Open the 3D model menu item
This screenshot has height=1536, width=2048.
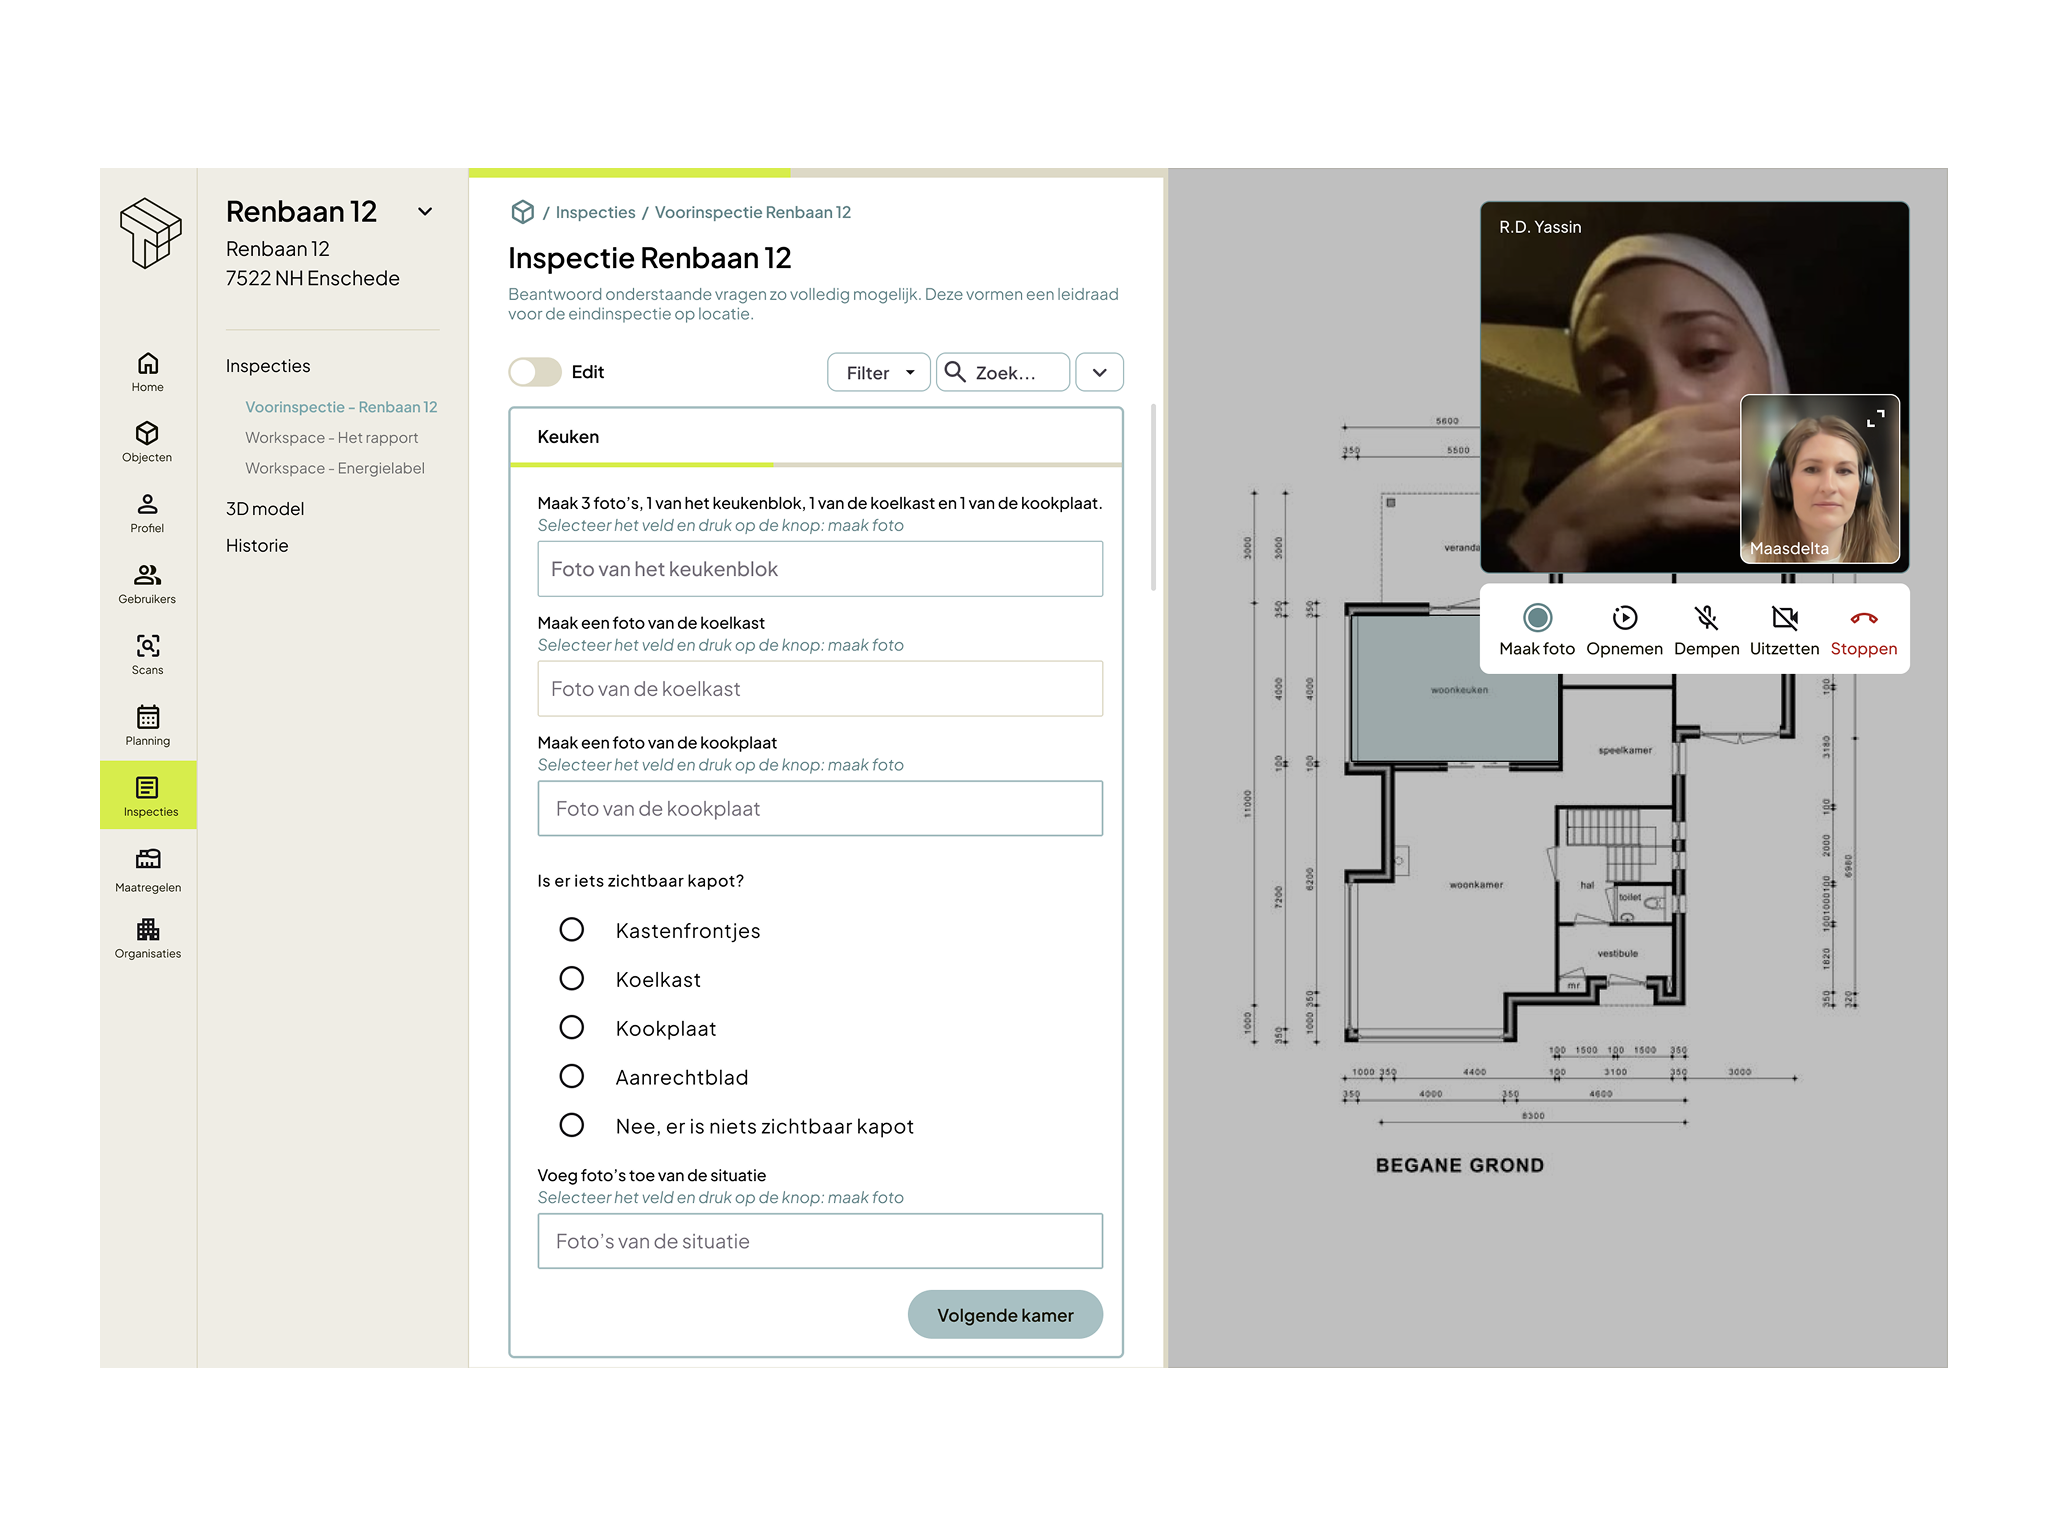click(265, 509)
